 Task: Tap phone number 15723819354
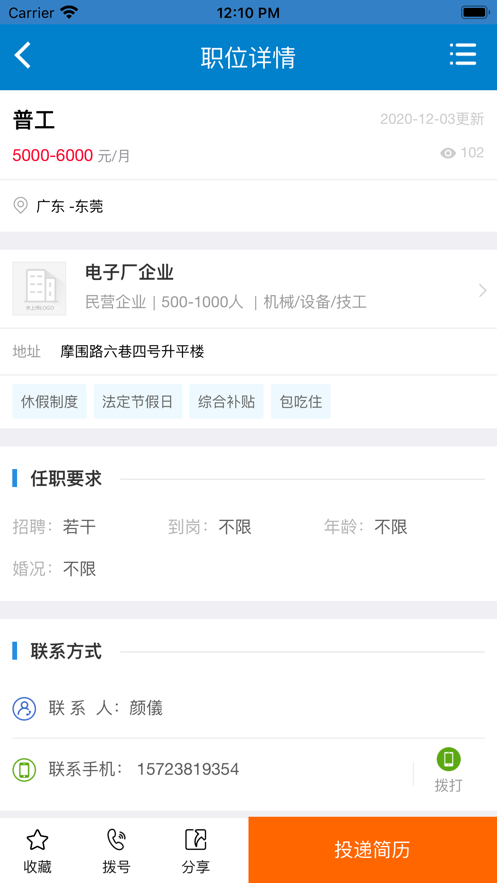pyautogui.click(x=188, y=769)
